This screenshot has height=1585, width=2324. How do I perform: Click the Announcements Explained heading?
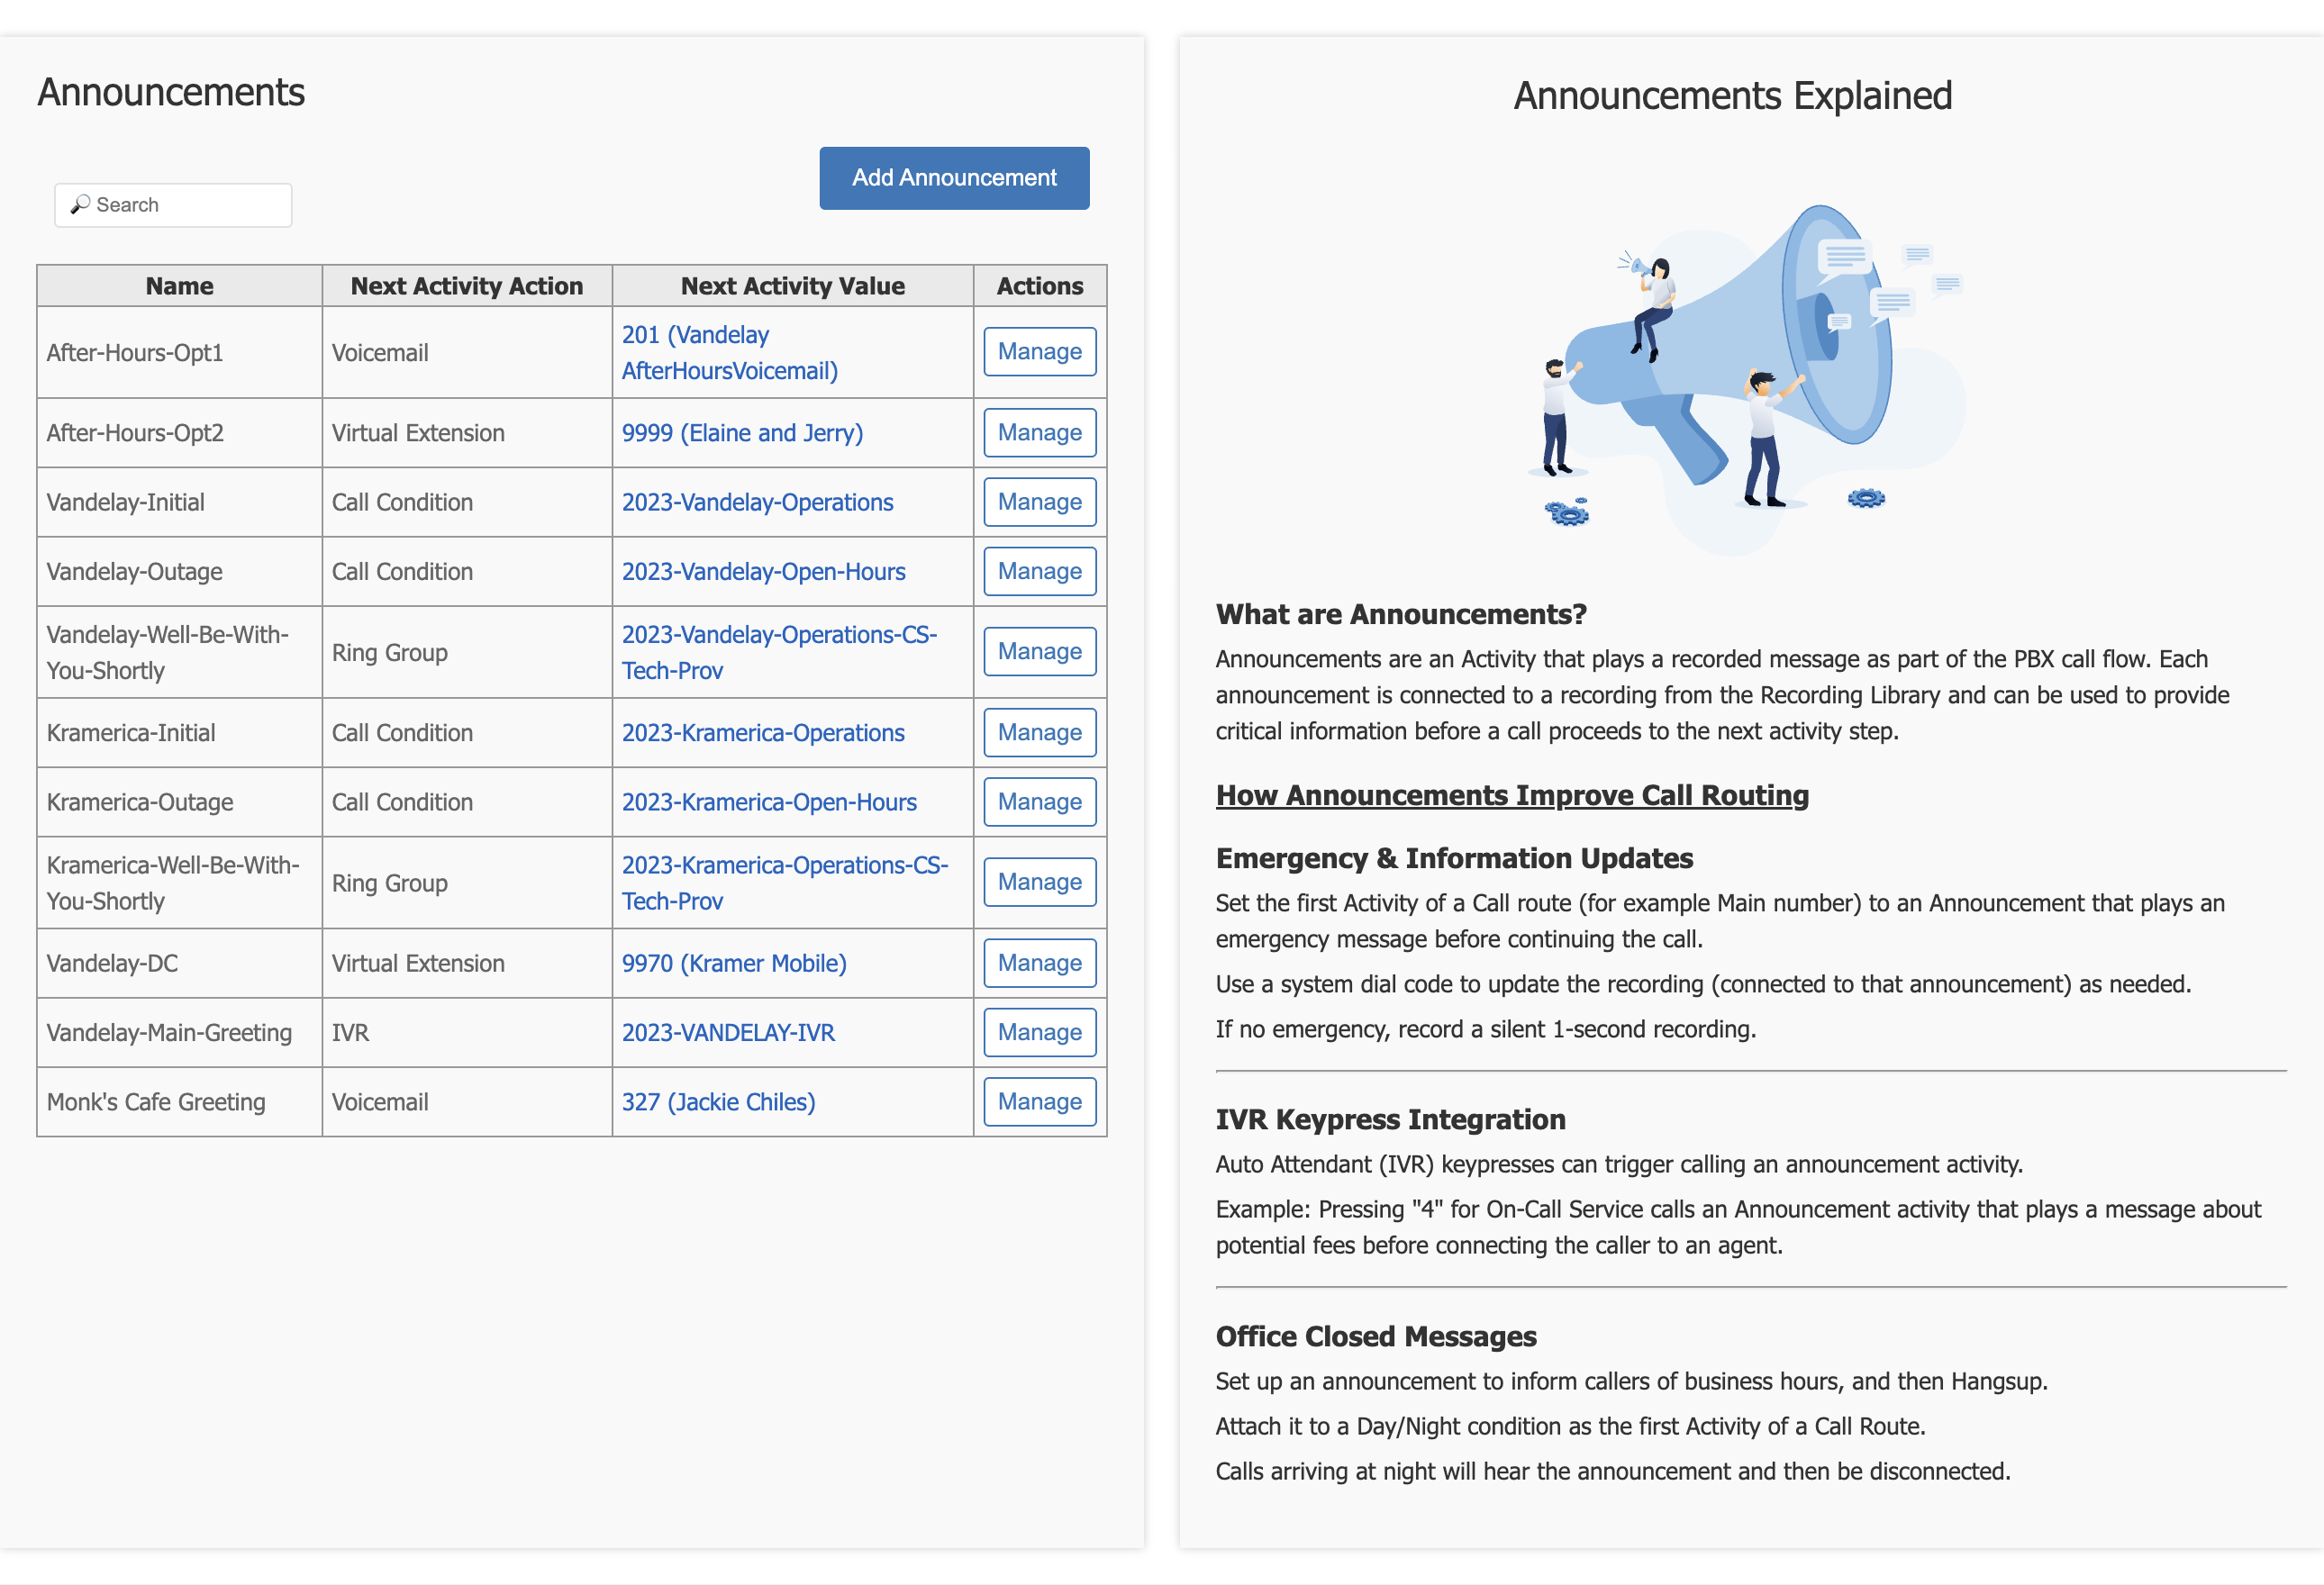[x=1732, y=96]
